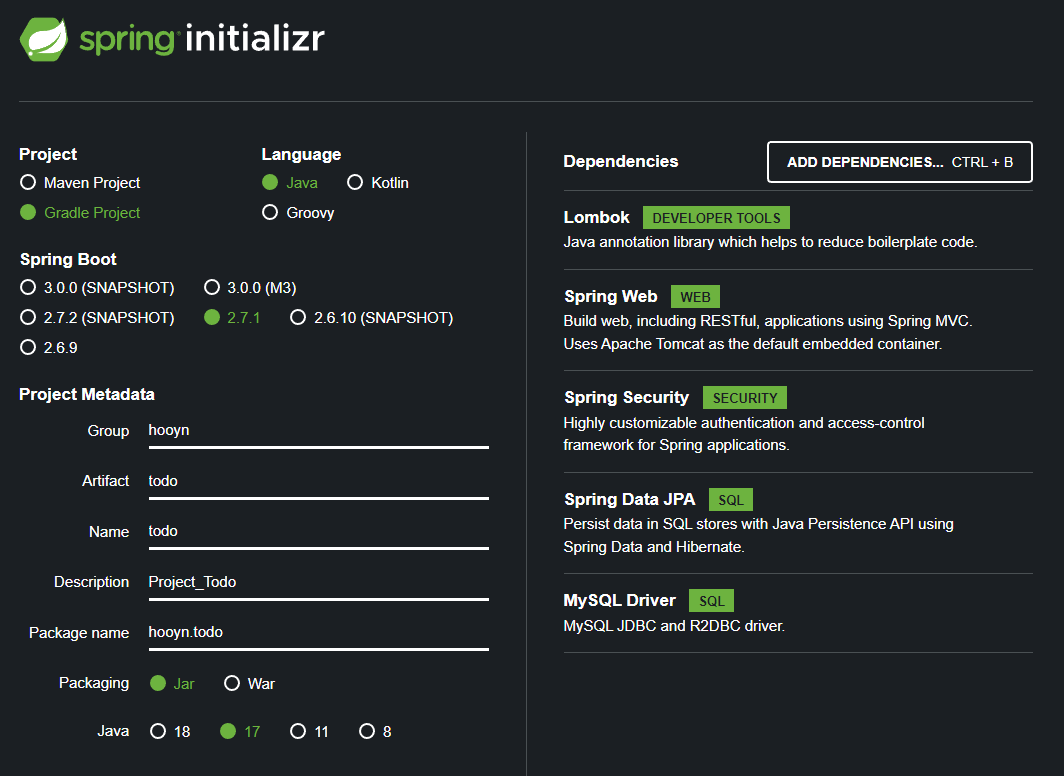1064x776 pixels.
Task: Click the spring initializr title text
Action: tap(202, 39)
